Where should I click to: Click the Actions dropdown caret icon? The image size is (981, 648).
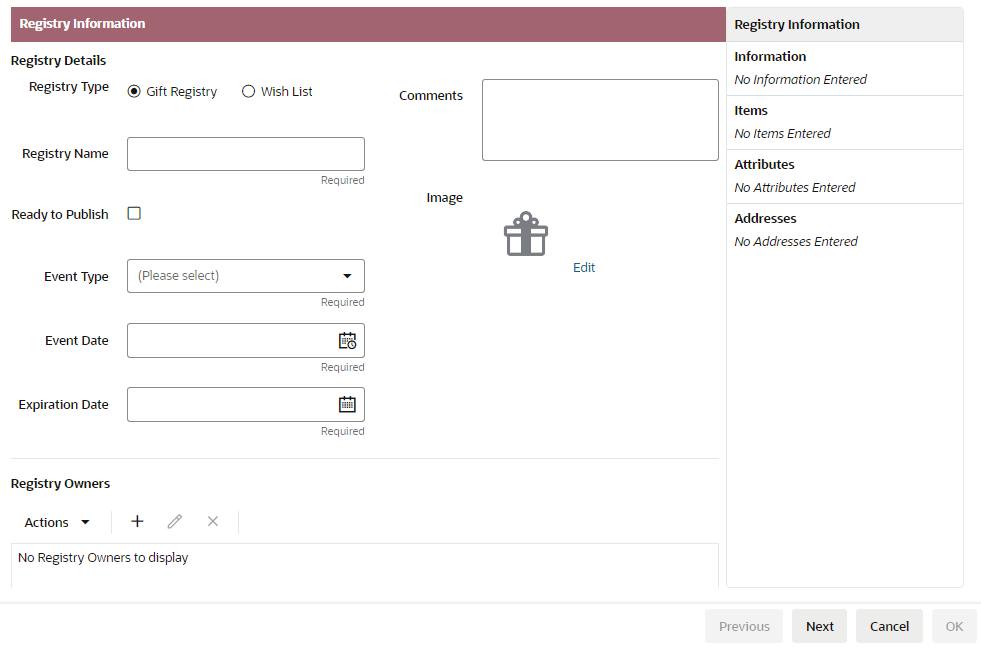85,521
